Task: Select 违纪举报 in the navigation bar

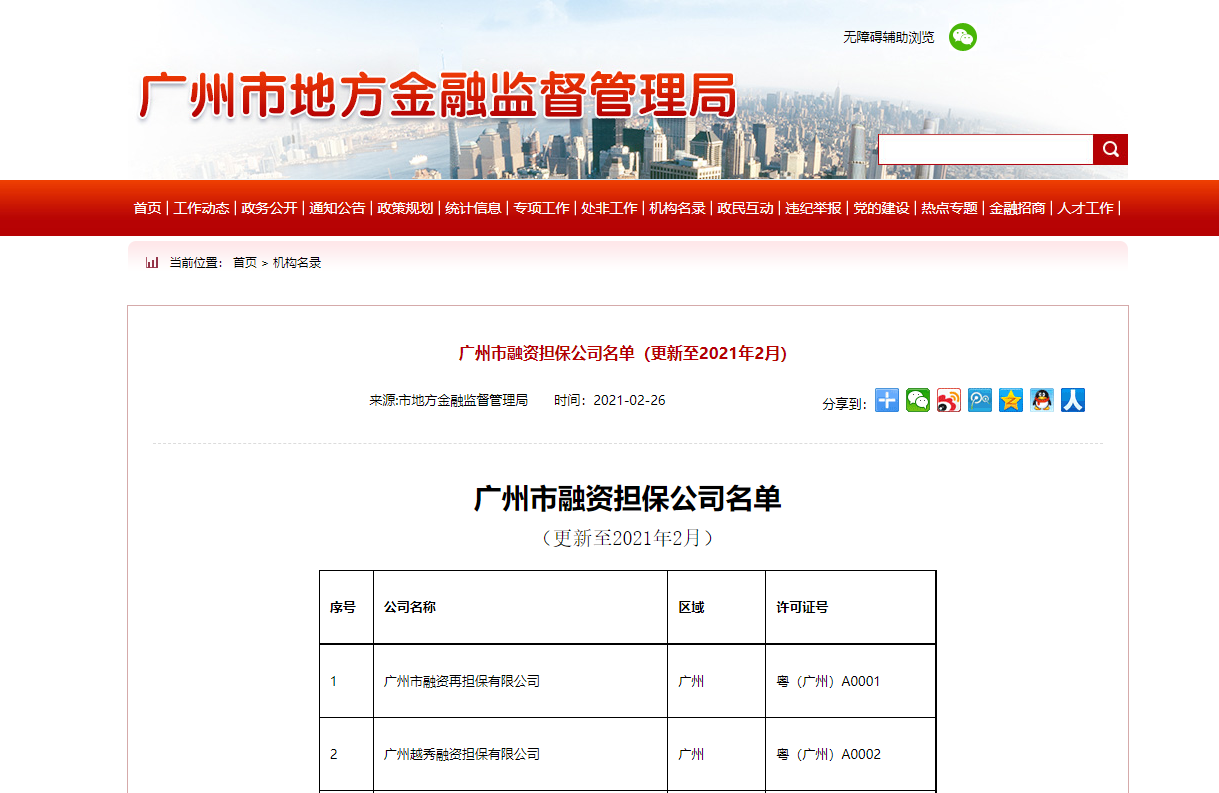Action: (x=813, y=208)
